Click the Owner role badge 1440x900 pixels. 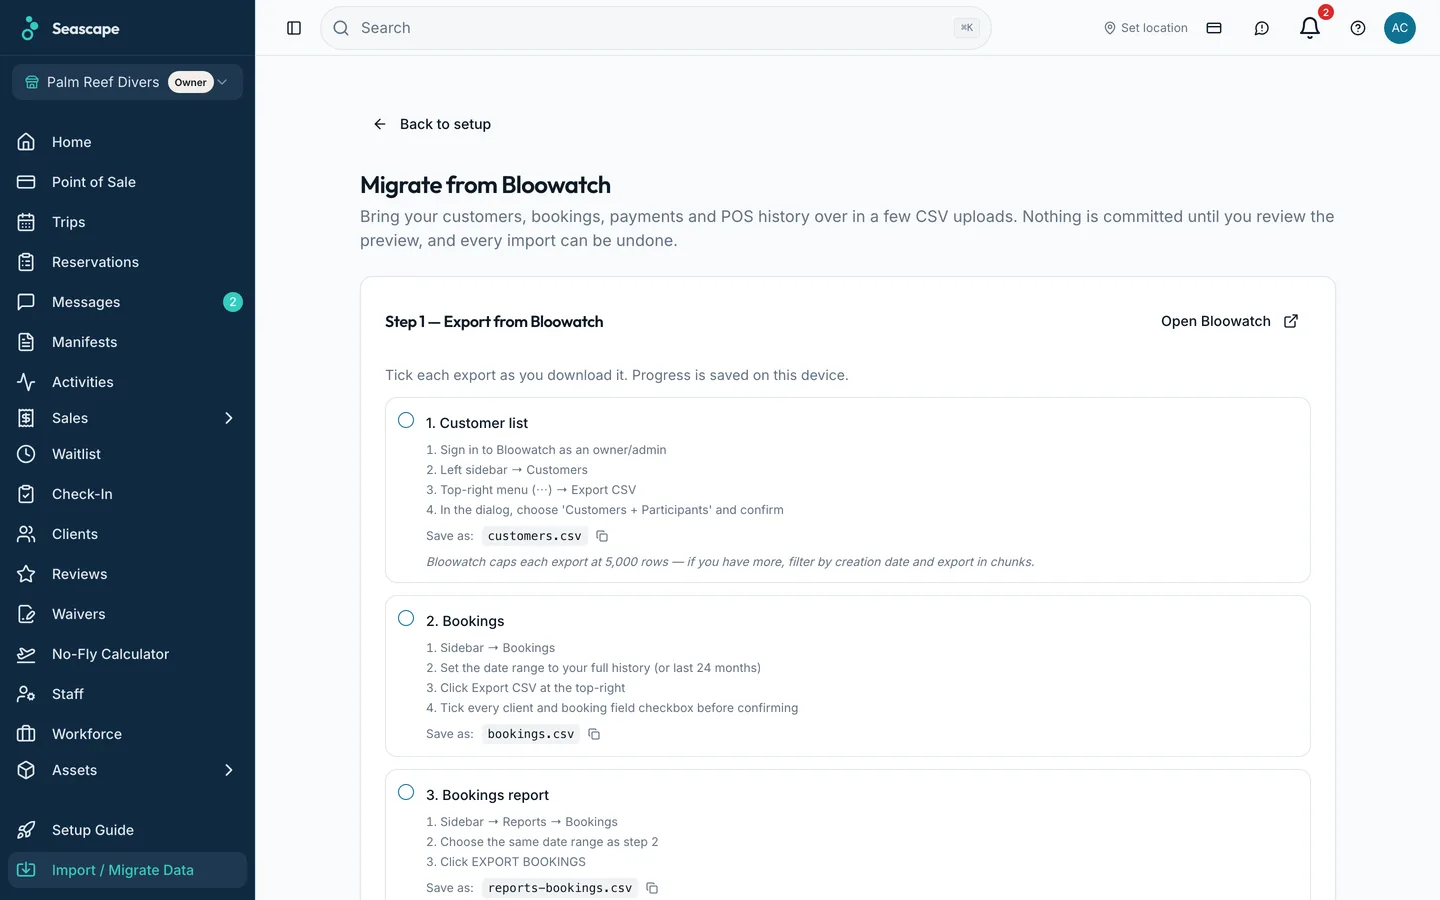(x=191, y=82)
